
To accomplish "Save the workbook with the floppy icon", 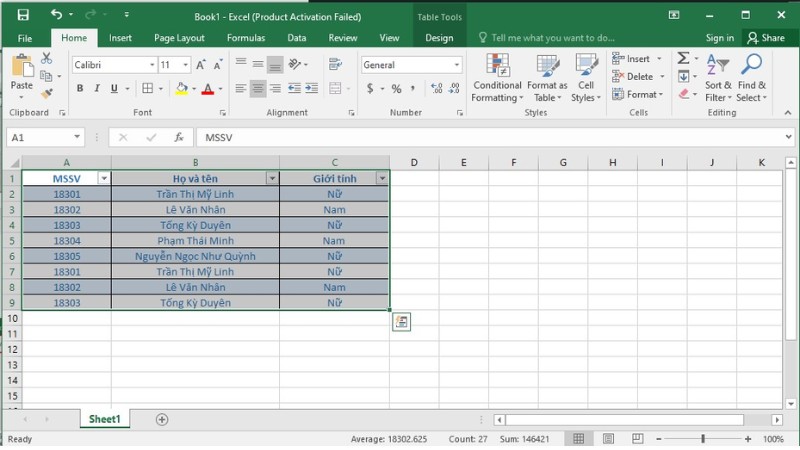I will click(x=23, y=15).
